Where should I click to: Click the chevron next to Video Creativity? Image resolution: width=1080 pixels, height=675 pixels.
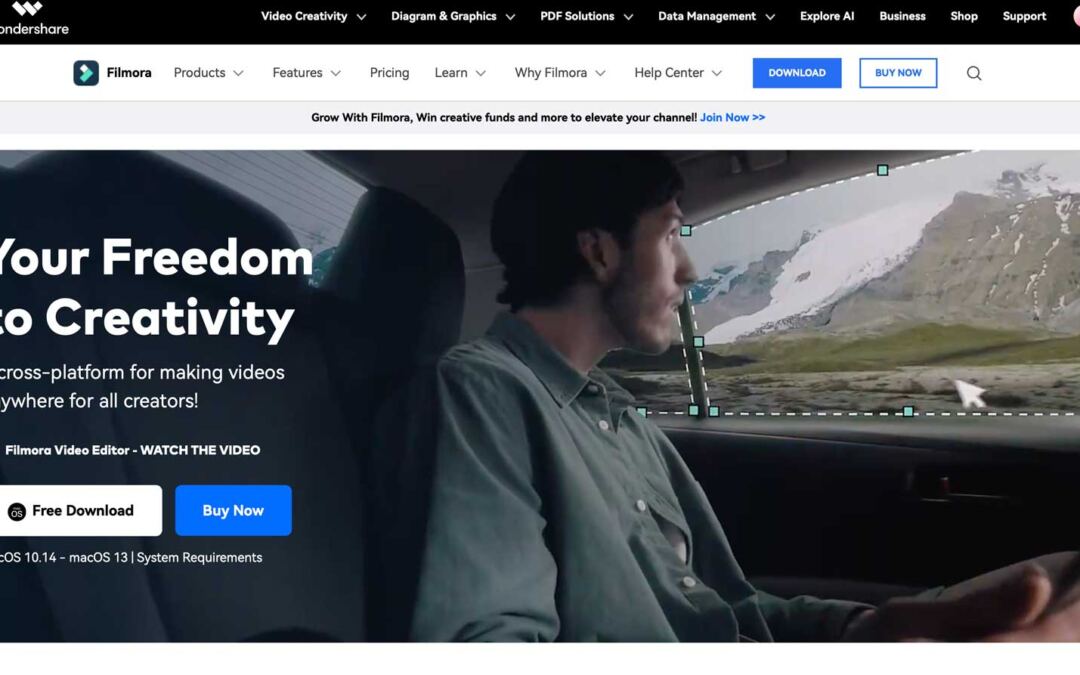[x=361, y=17]
